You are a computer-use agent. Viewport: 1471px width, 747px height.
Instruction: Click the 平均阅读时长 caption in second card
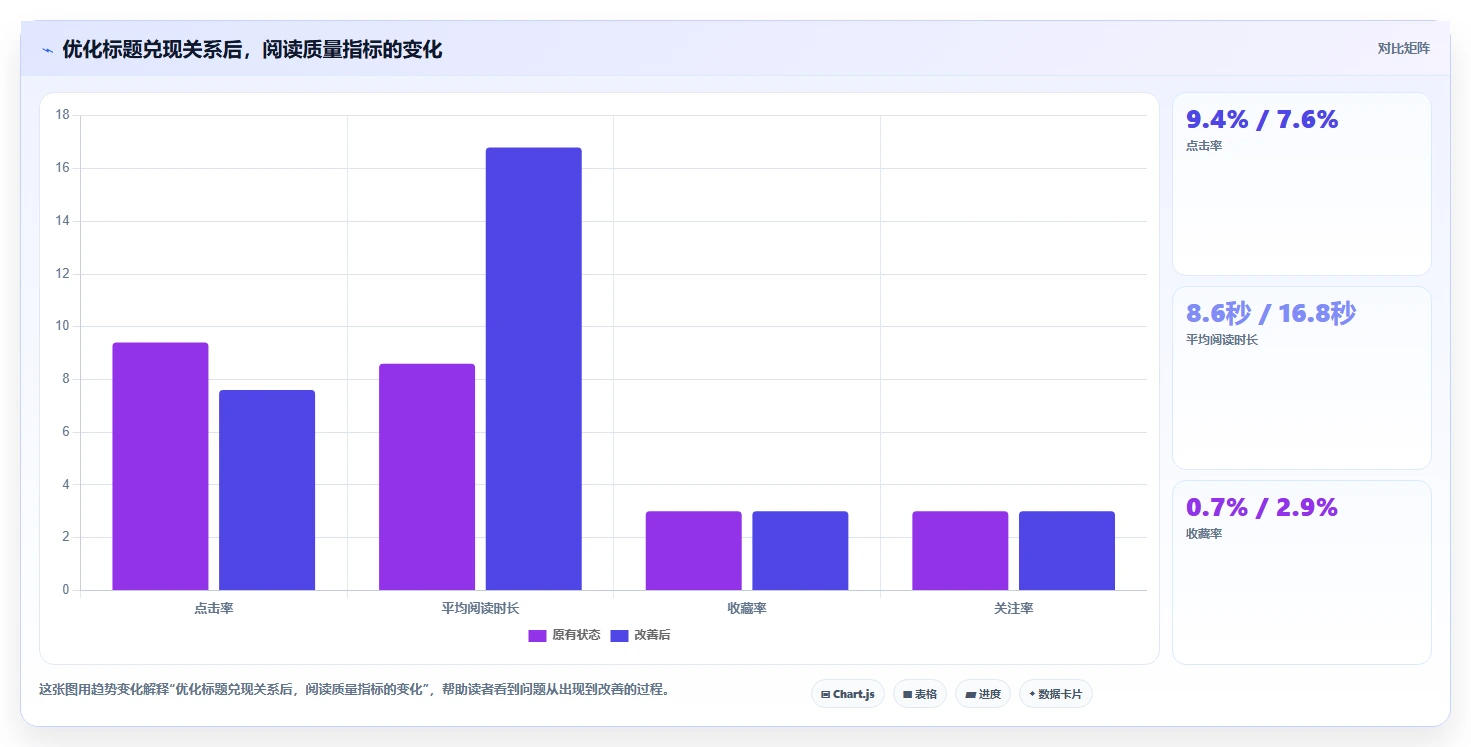(x=1222, y=340)
